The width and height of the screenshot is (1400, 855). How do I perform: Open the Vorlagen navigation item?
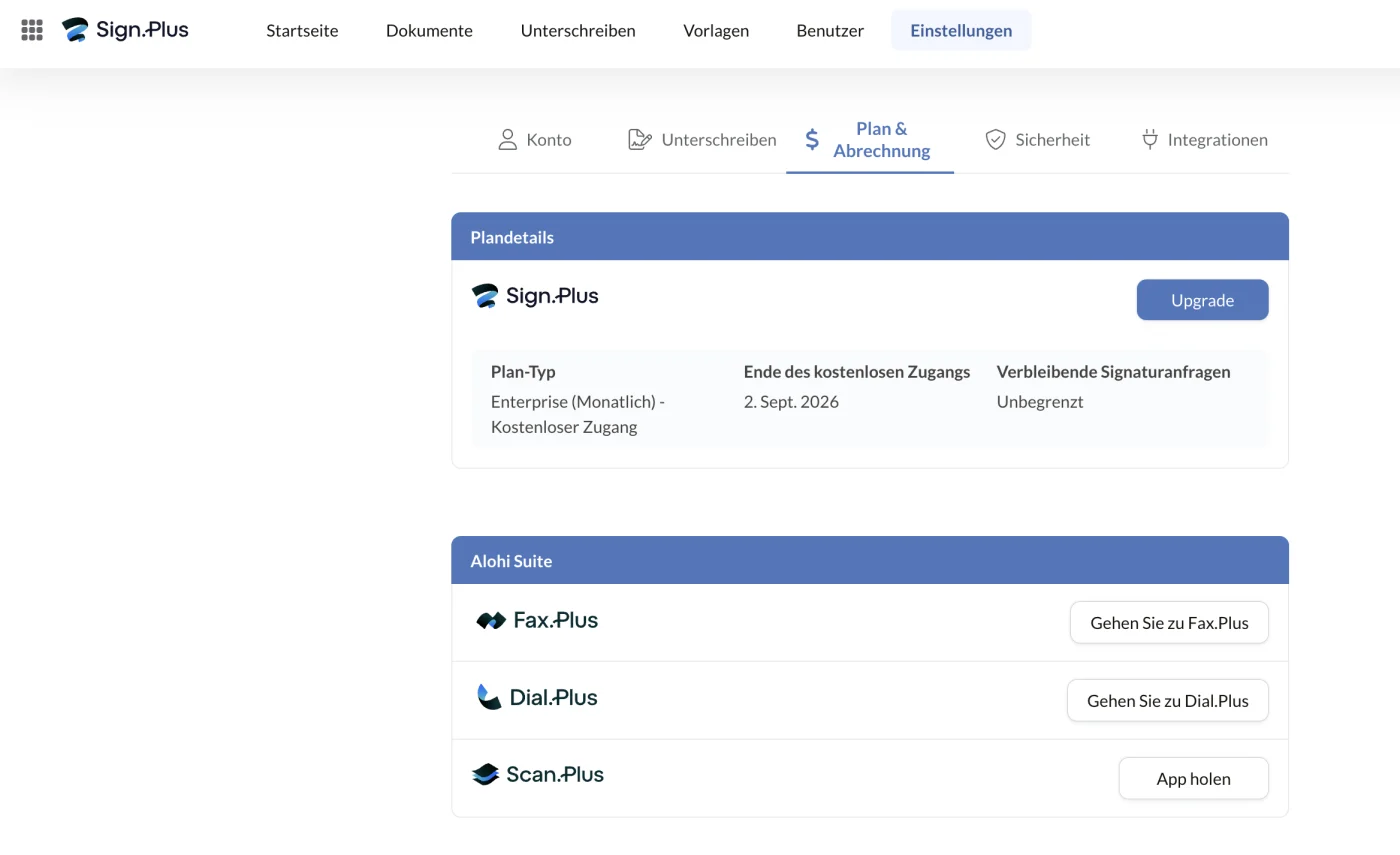[x=716, y=30]
